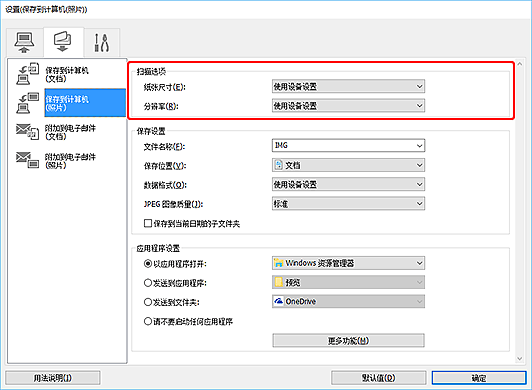Select 请不要启动任何应用程序 radio button
This screenshot has width=532, height=390.
tap(148, 321)
